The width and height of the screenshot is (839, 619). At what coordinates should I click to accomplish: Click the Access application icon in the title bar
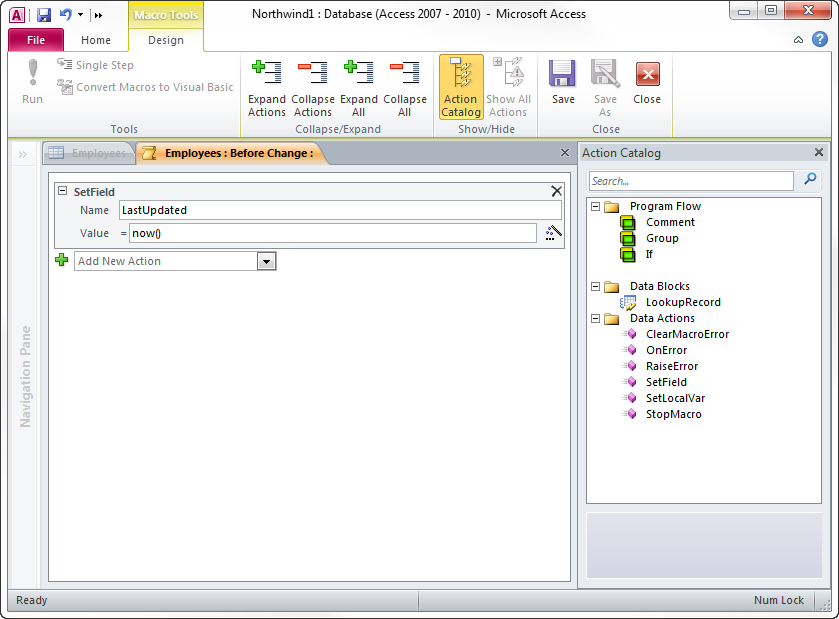(17, 14)
